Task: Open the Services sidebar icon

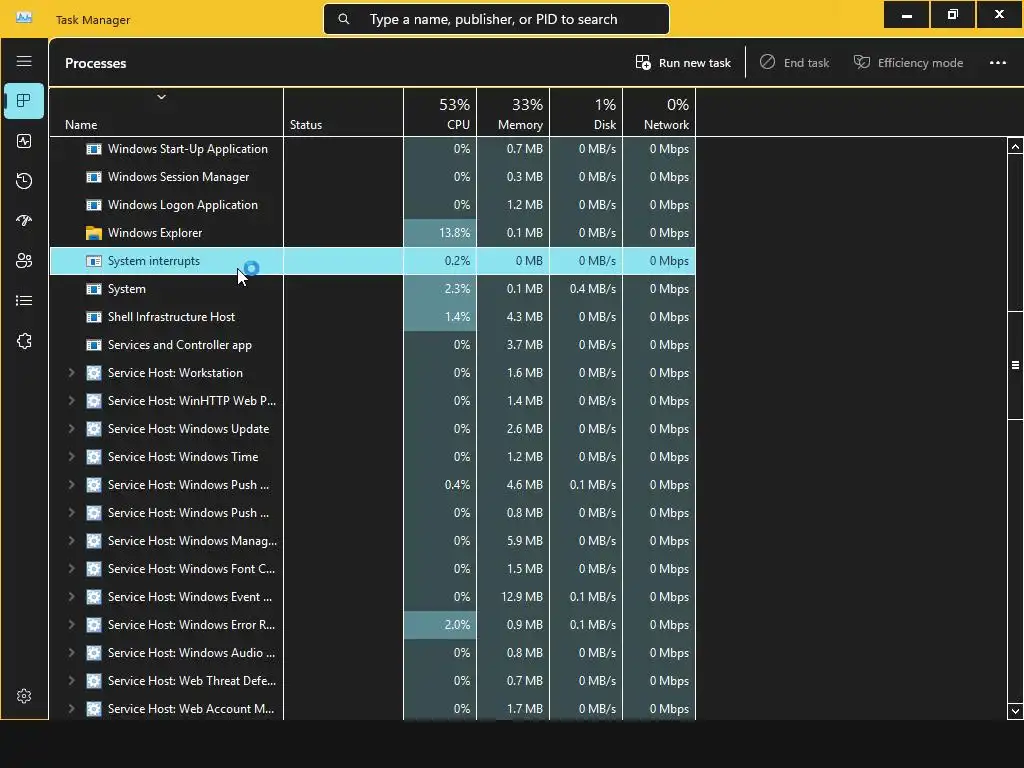Action: pyautogui.click(x=24, y=341)
